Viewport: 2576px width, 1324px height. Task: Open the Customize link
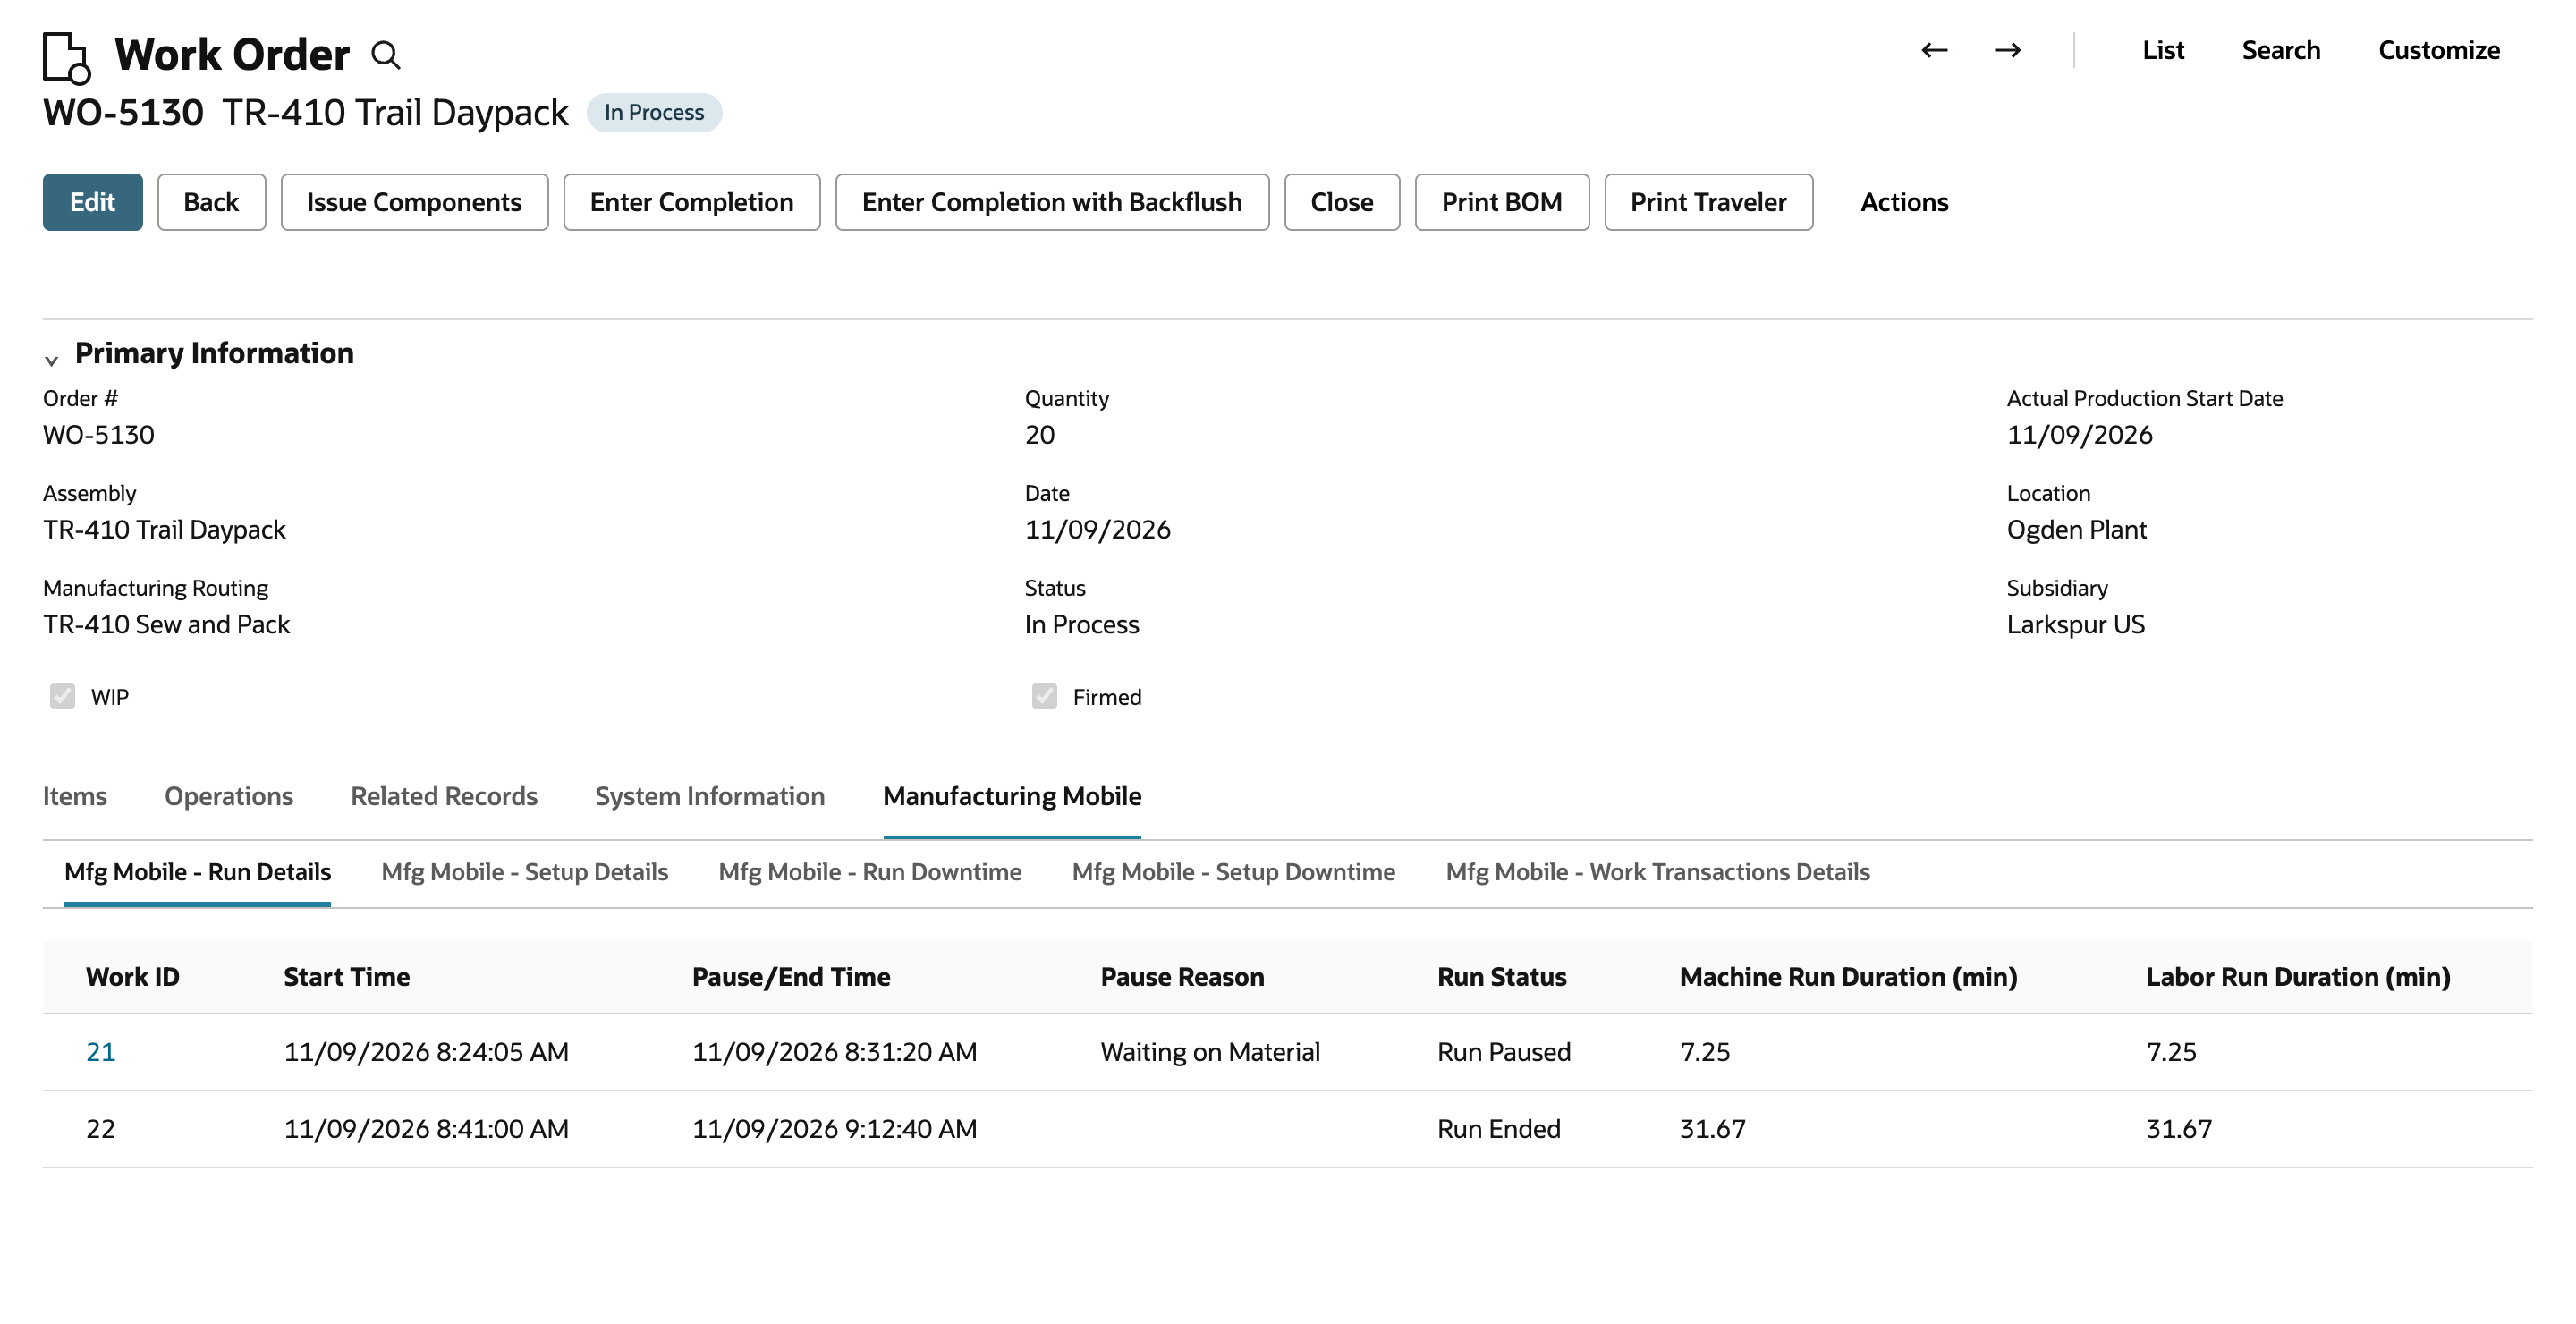point(2439,50)
